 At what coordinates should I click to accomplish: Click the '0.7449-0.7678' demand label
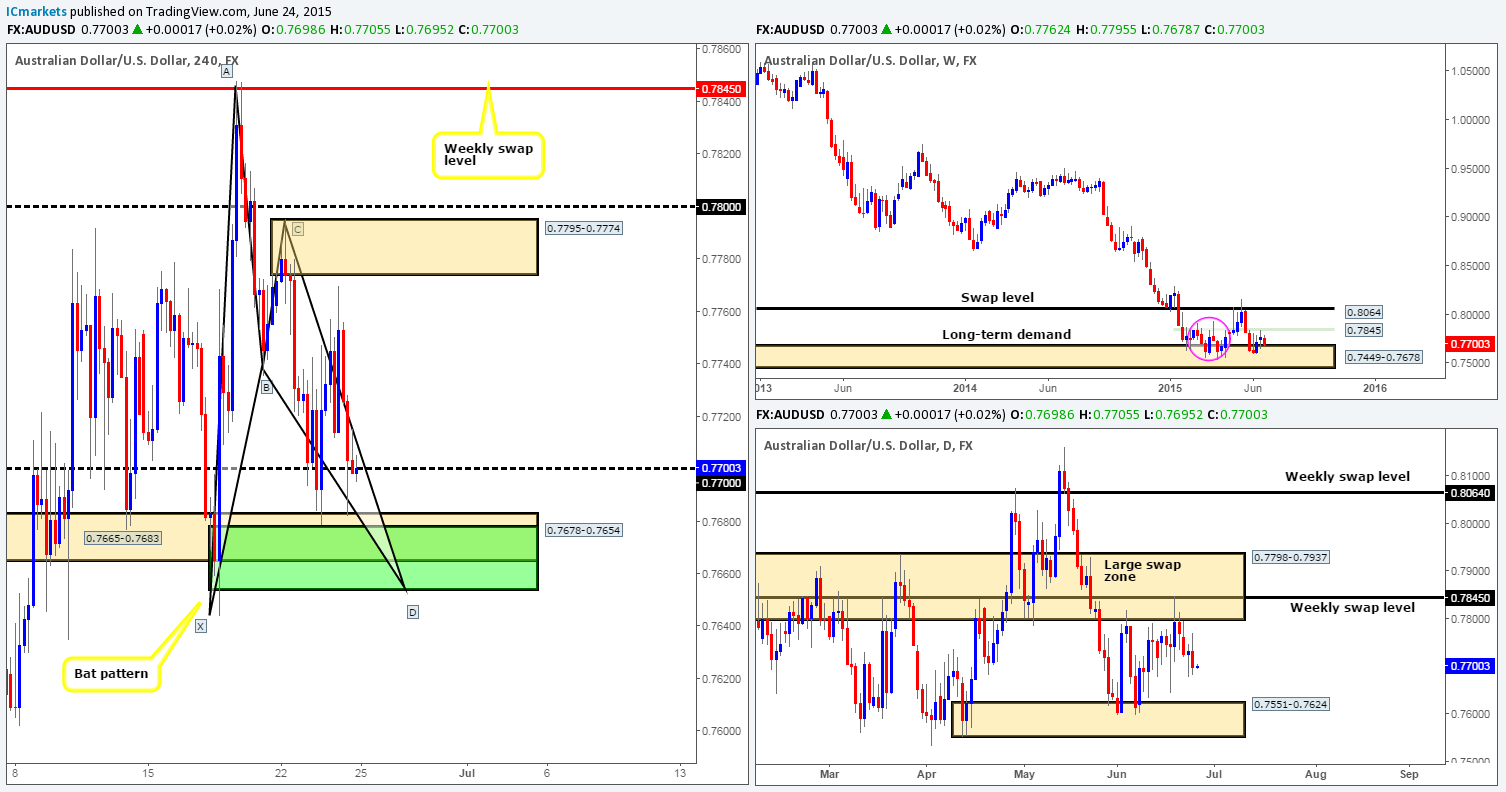pyautogui.click(x=1384, y=355)
